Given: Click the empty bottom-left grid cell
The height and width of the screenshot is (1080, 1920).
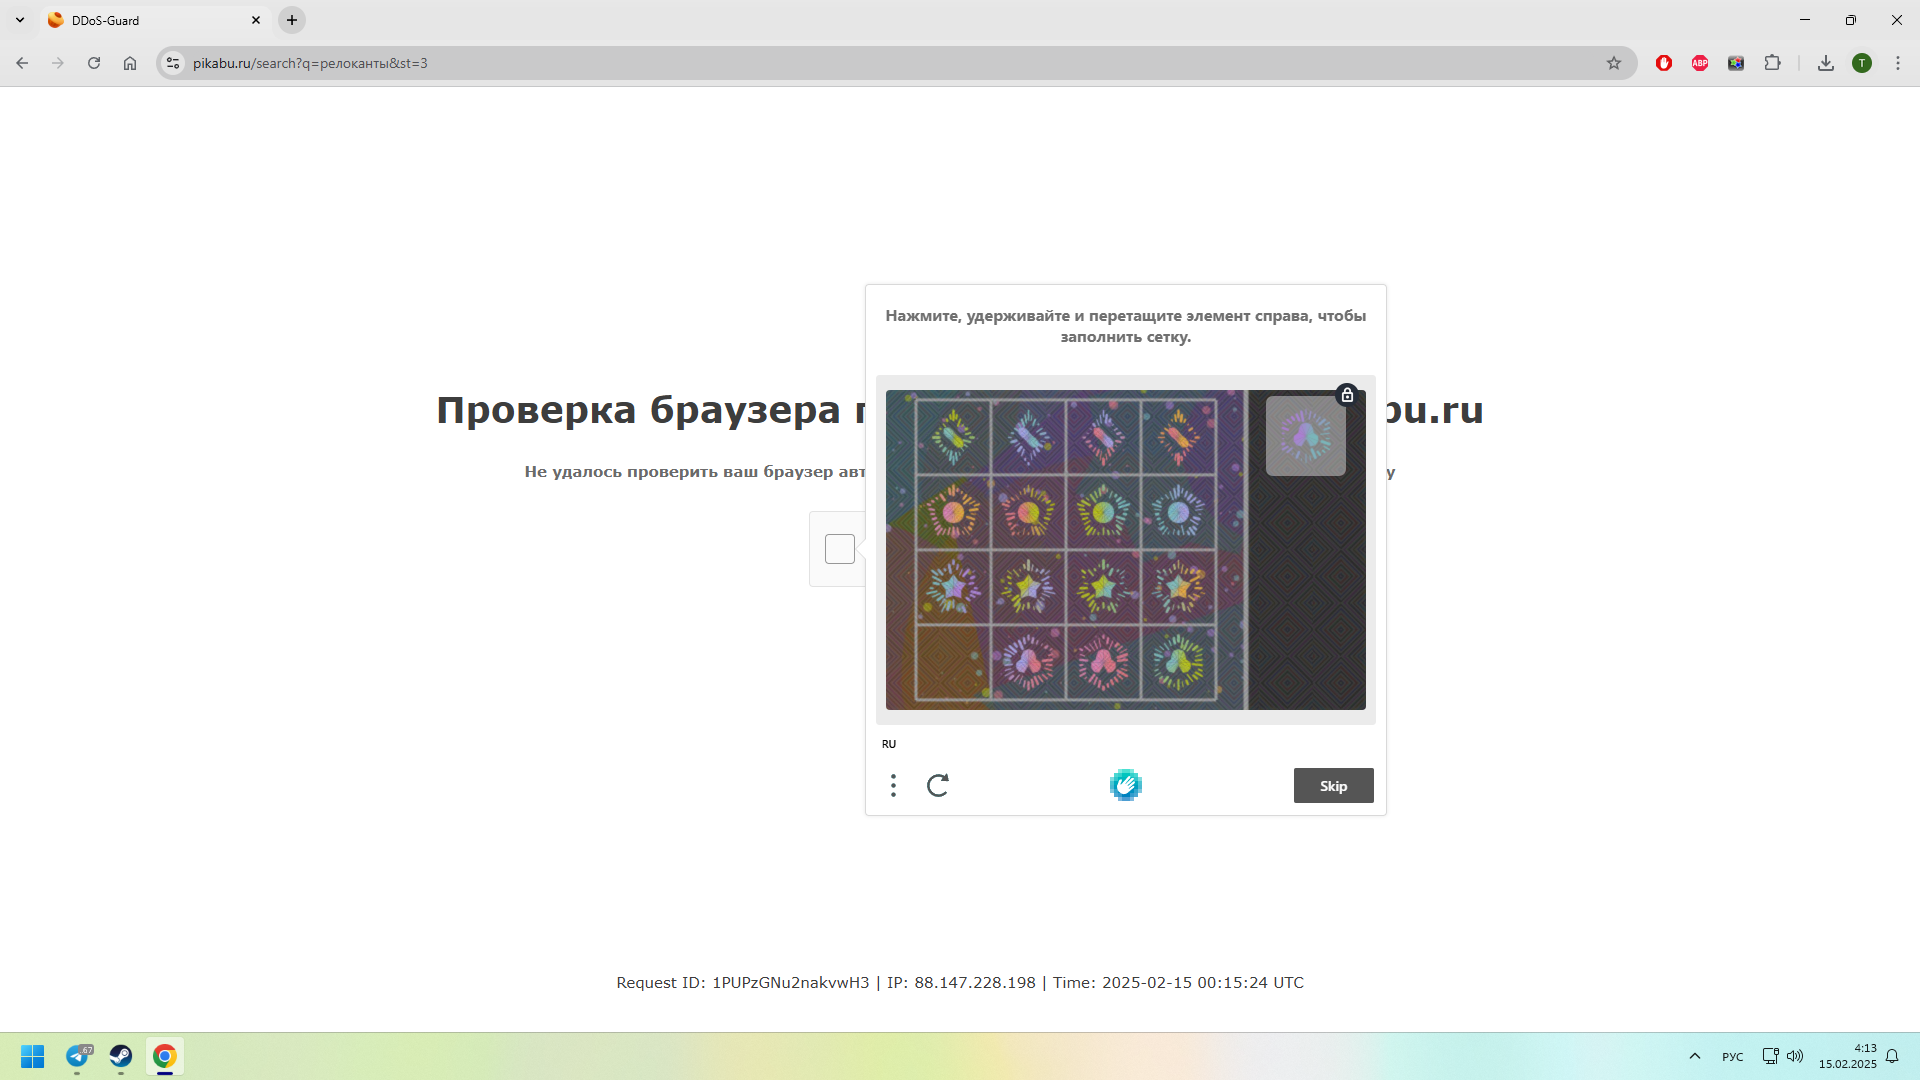Looking at the screenshot, I should [952, 662].
